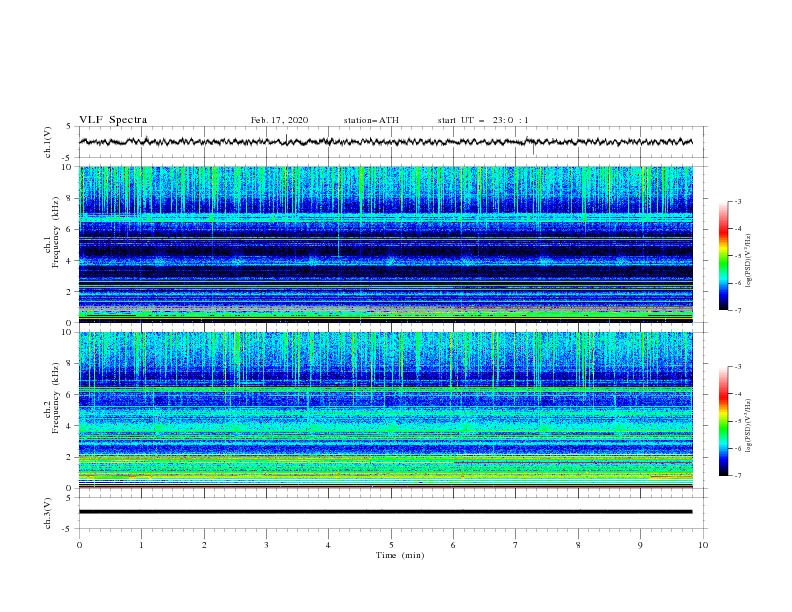The width and height of the screenshot is (792, 612).
Task: Click the "ch.1(V)" axis label
Action: [x=48, y=142]
